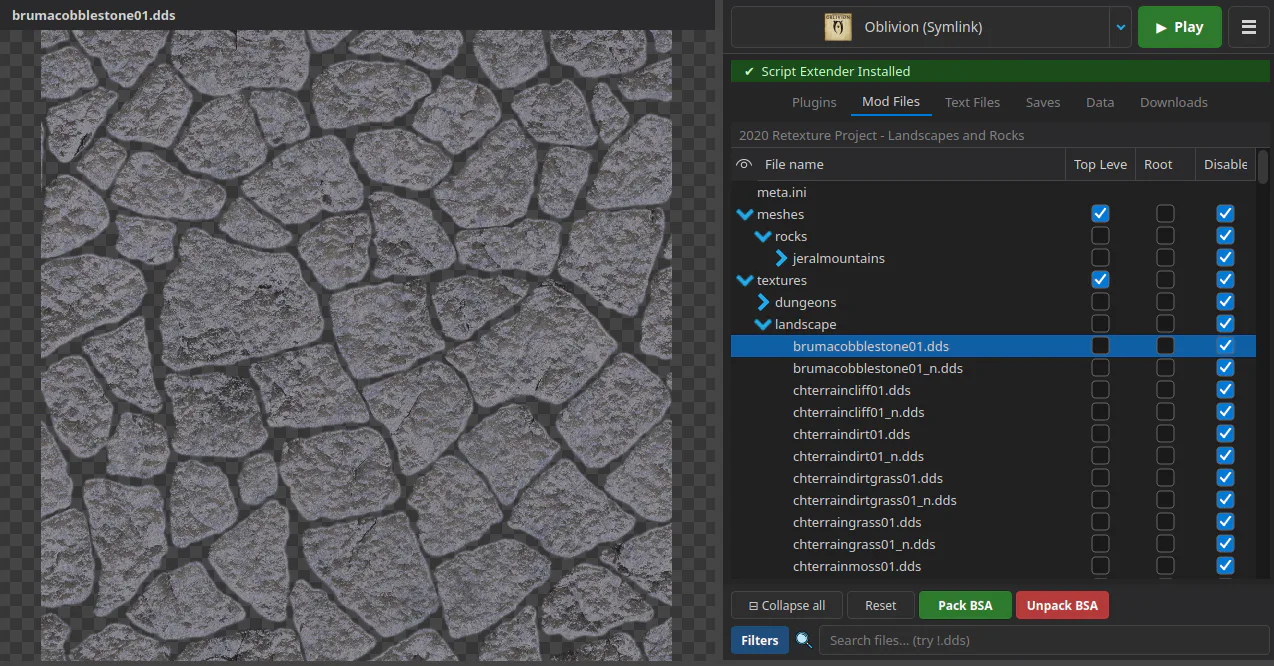The height and width of the screenshot is (666, 1274).
Task: Tick Root checkbox for the meshes row
Action: click(x=1165, y=214)
